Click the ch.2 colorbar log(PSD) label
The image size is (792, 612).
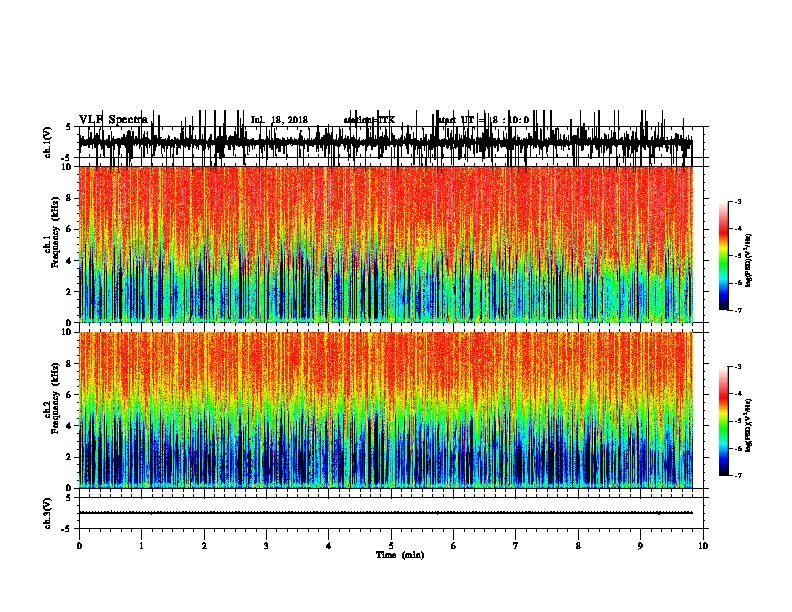(748, 425)
